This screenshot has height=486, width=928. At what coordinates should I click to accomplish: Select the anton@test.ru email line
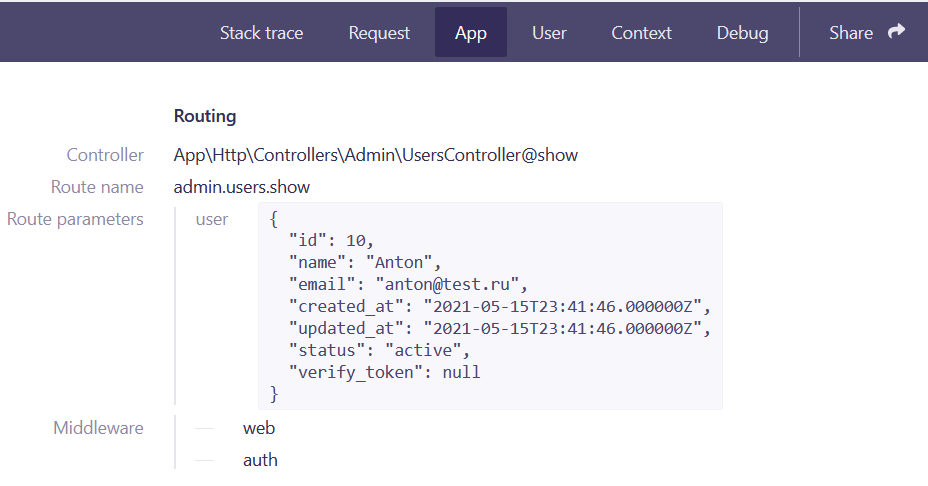click(x=408, y=284)
